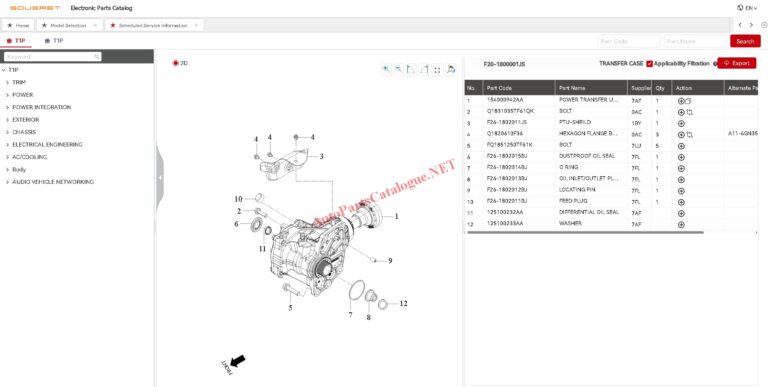Add the PTU-SHIELD part with plus icon
This screenshot has height=387, width=768.
click(x=681, y=123)
